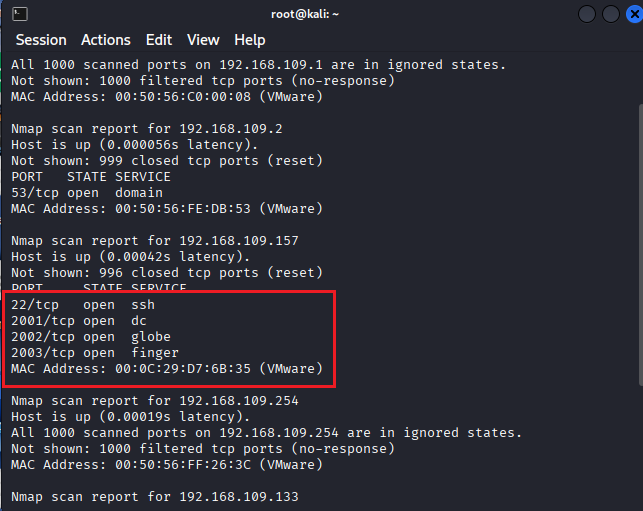Open the Edit menu

159,40
